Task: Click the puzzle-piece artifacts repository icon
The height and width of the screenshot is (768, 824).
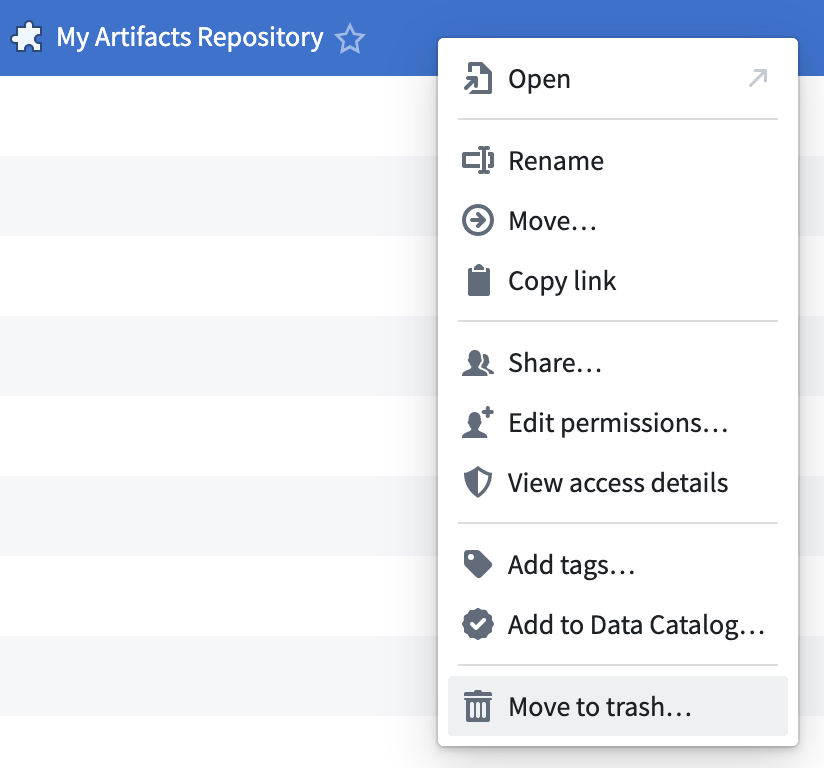Action: tap(27, 37)
